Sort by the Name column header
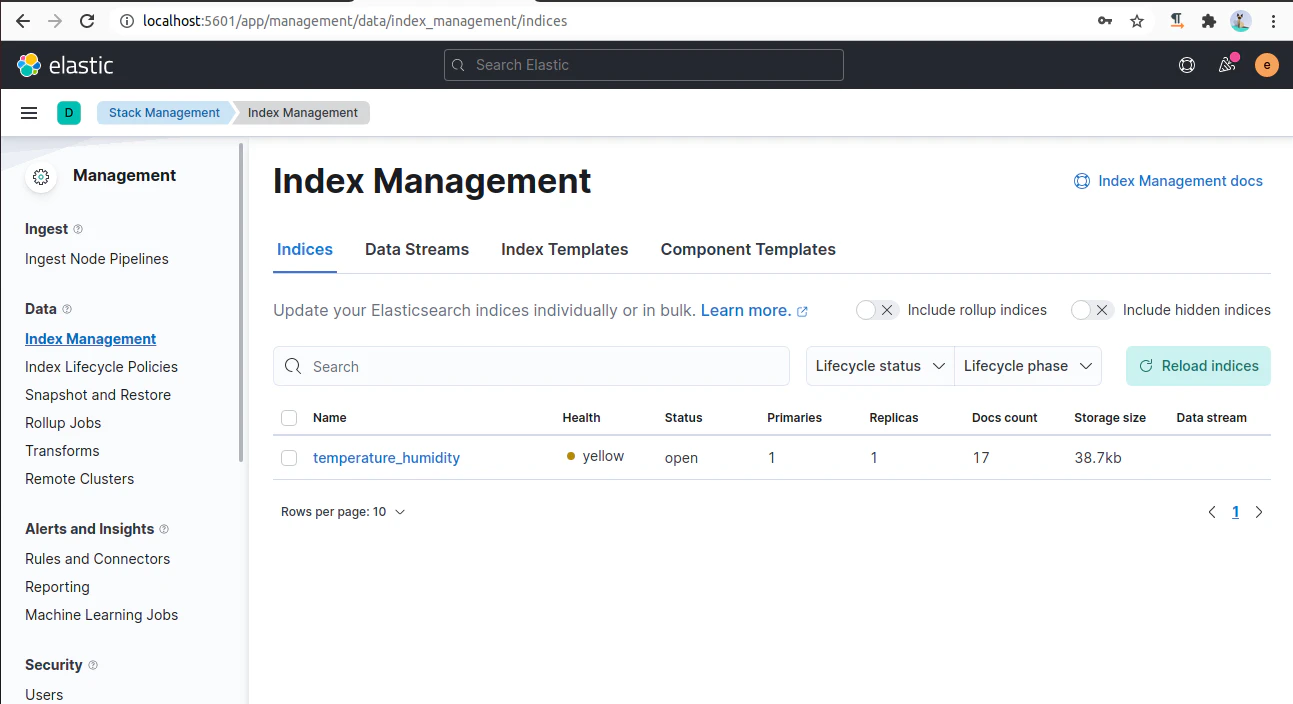The image size is (1293, 704). click(329, 418)
